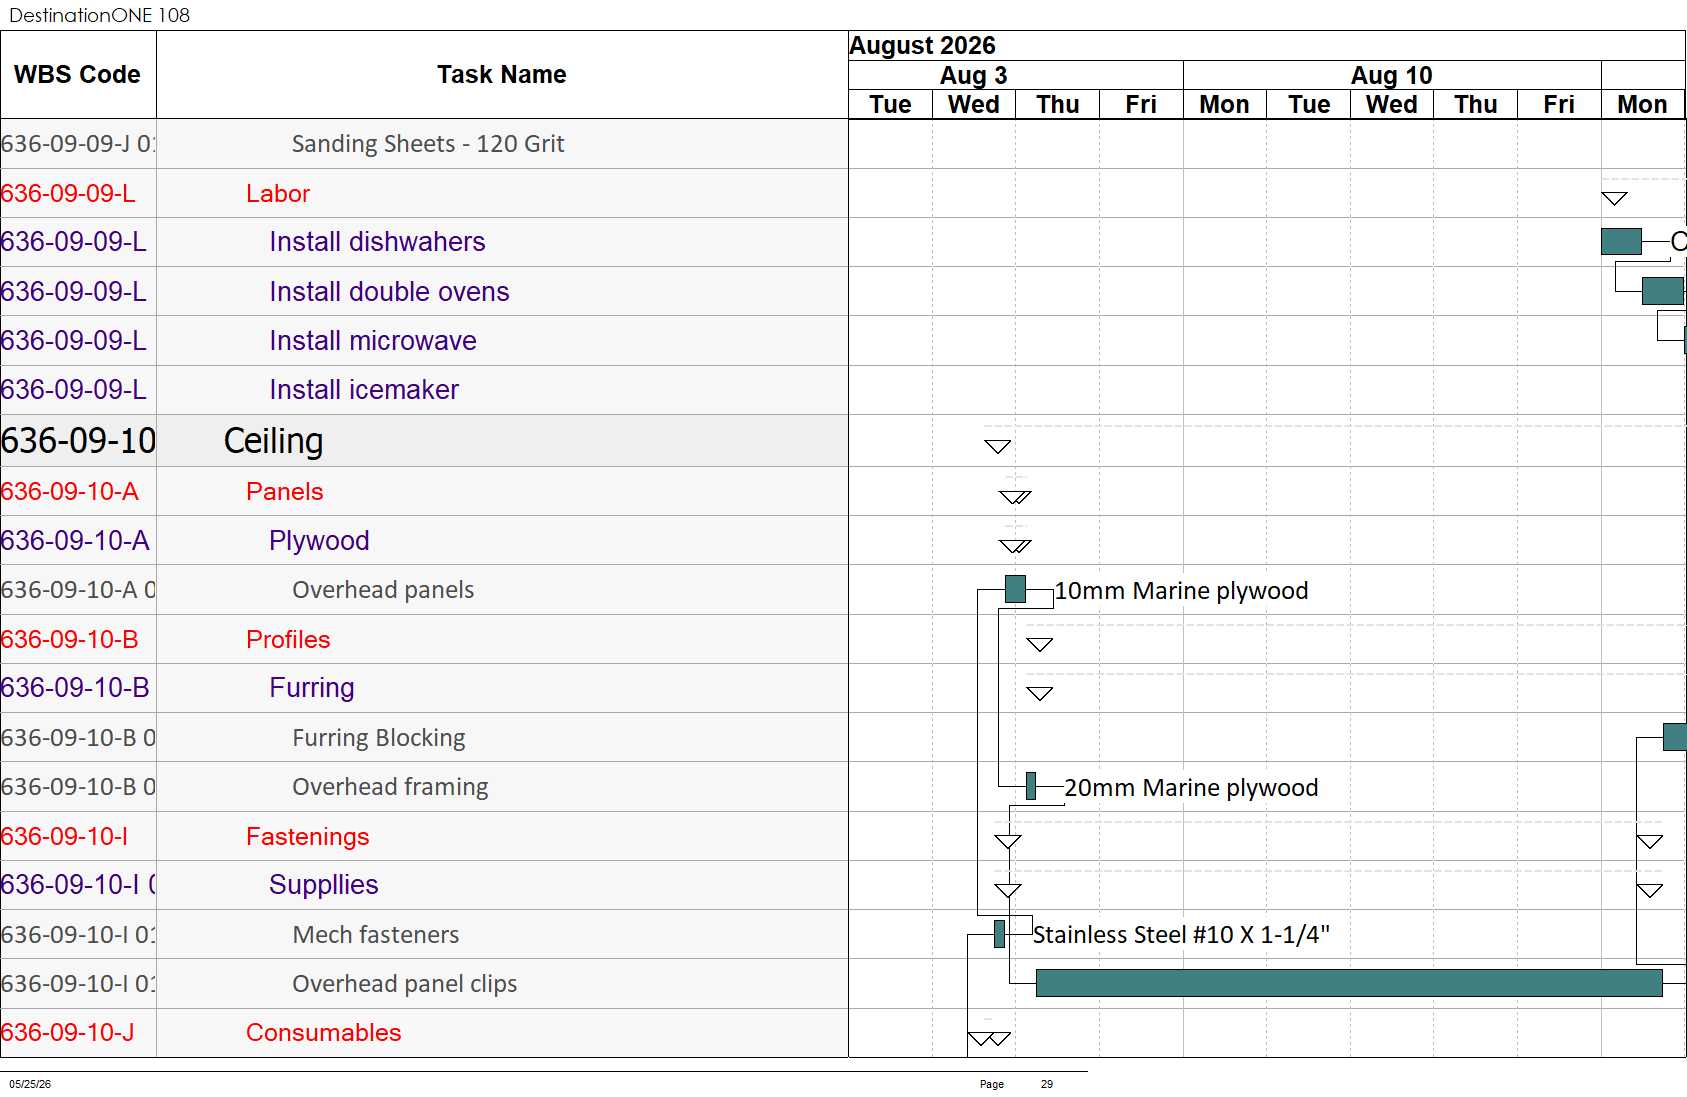1687x1097 pixels.
Task: Click the Furring Blocking Gantt bar
Action: click(x=1675, y=737)
